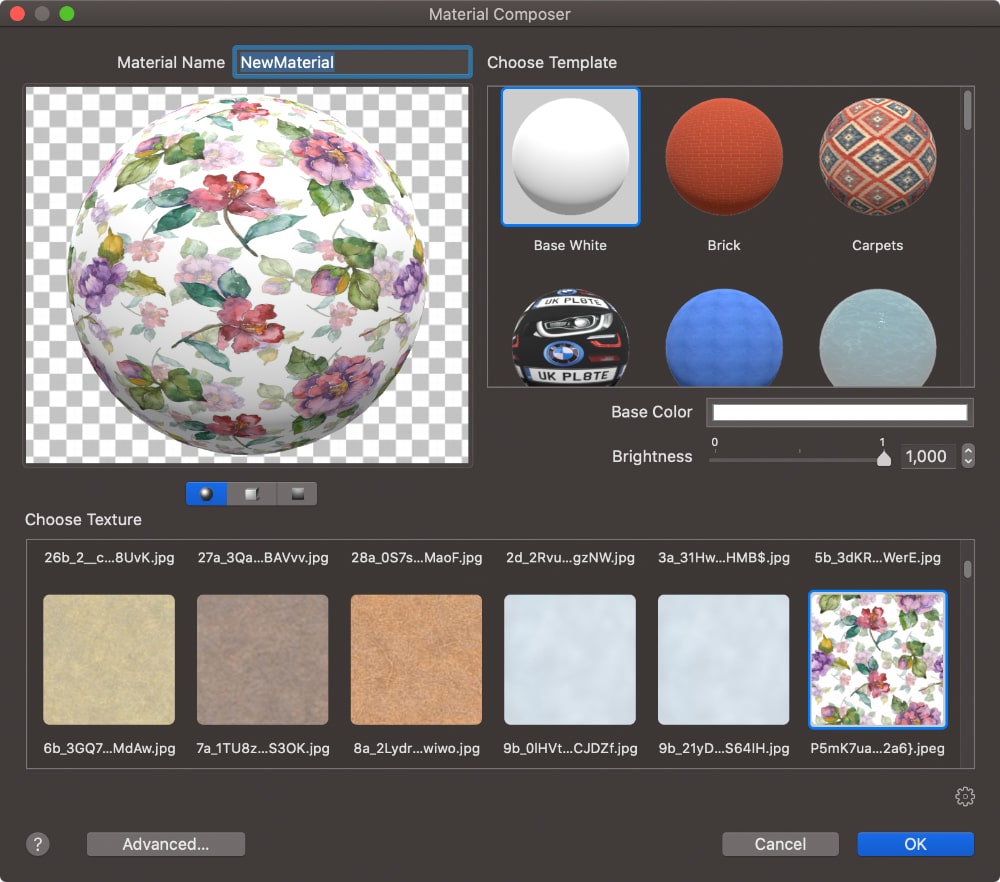This screenshot has width=1000, height=882.
Task: Edit the Material Name field
Action: click(351, 61)
